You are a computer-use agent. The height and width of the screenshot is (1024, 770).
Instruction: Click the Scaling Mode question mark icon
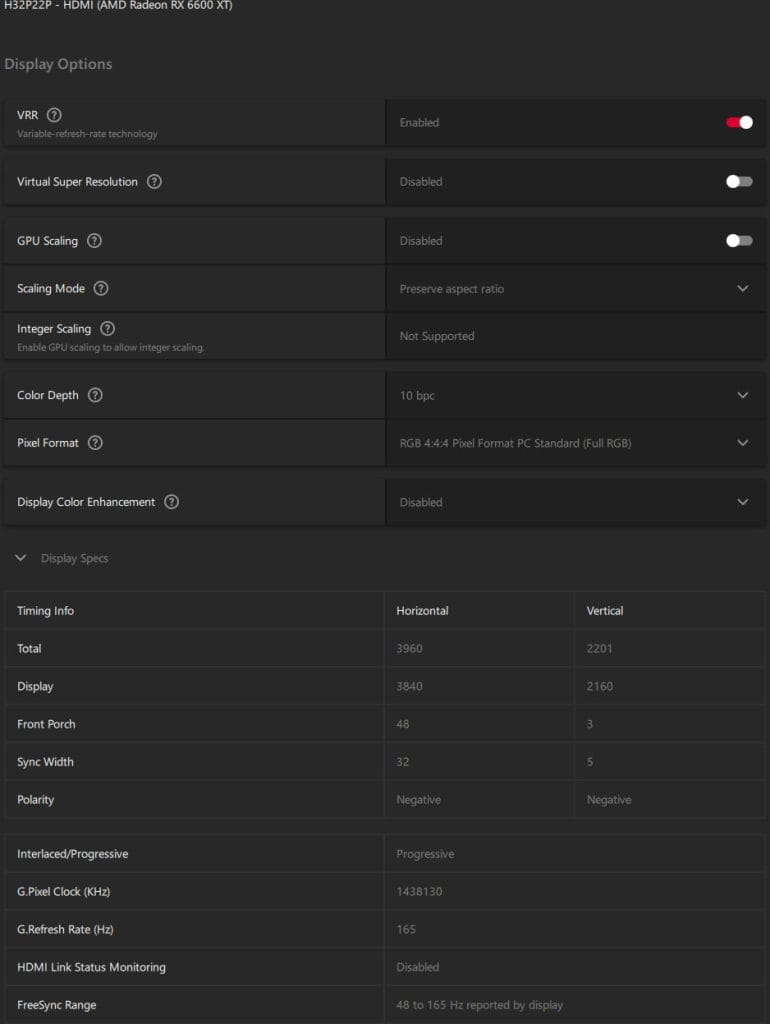[101, 289]
